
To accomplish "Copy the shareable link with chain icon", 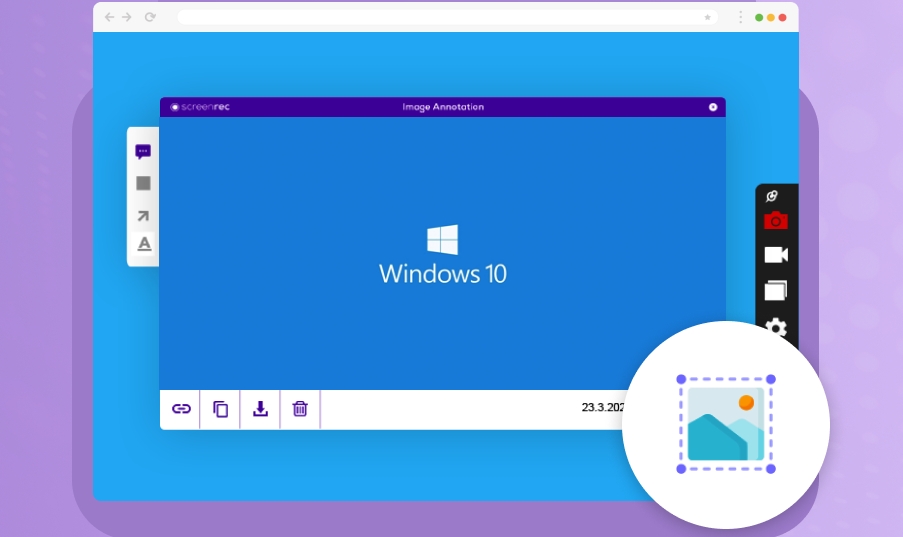I will pos(181,409).
